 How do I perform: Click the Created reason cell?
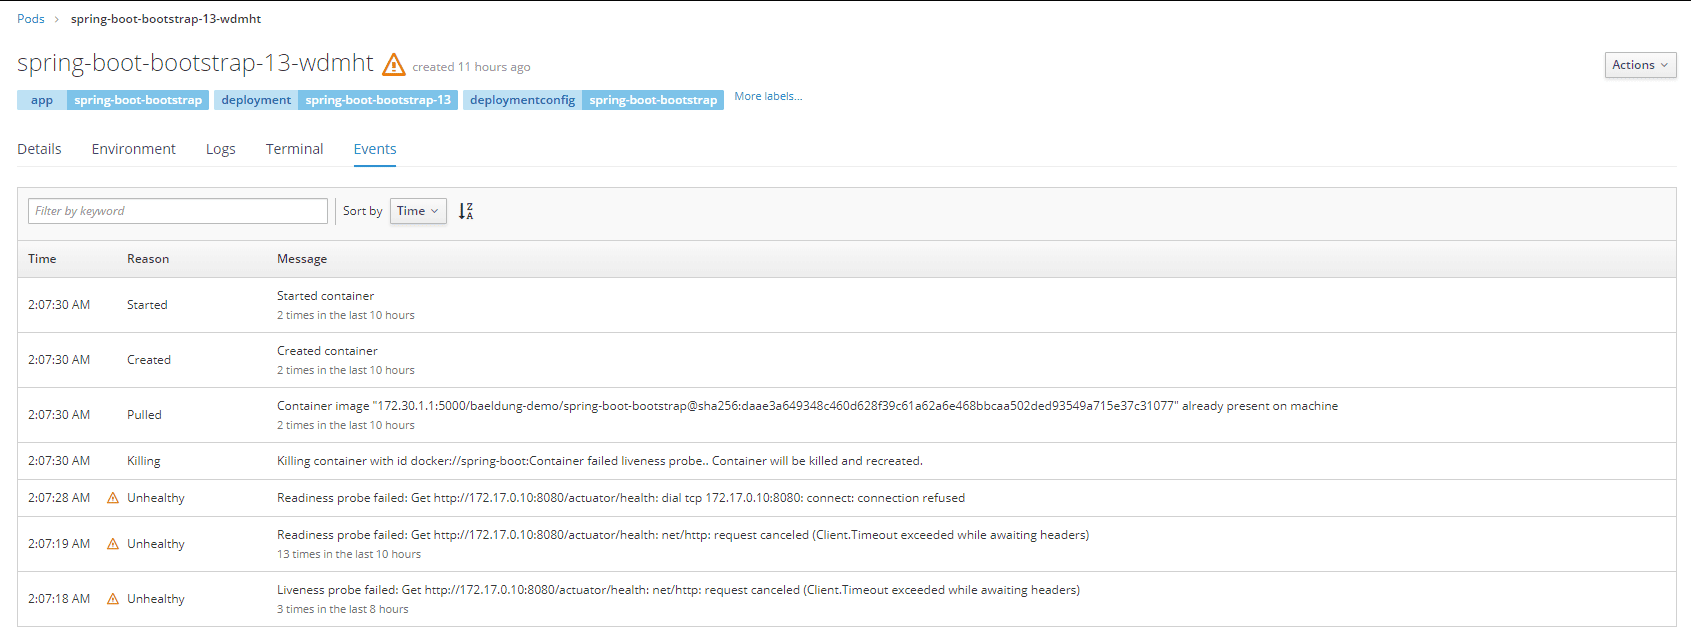(149, 360)
